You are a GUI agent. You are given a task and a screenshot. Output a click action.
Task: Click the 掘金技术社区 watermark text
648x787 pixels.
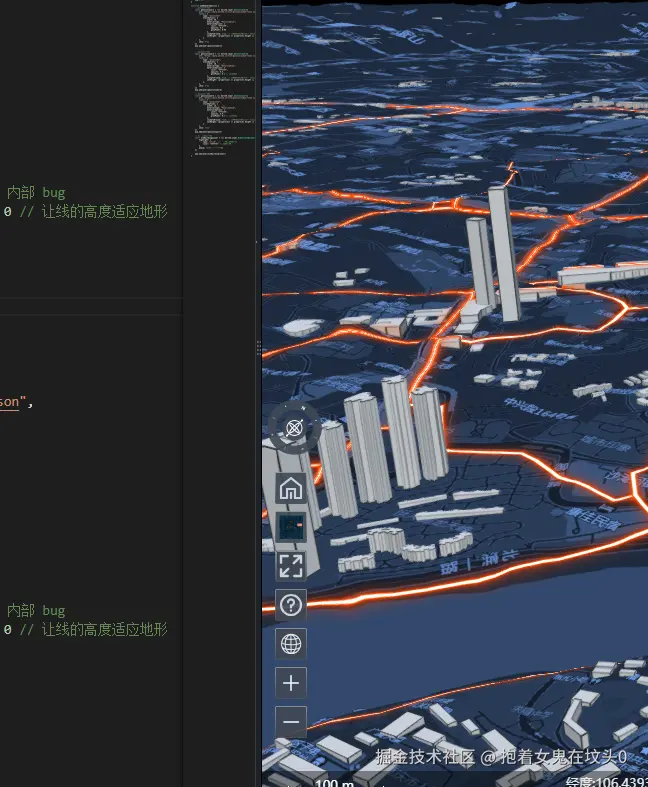coord(427,758)
